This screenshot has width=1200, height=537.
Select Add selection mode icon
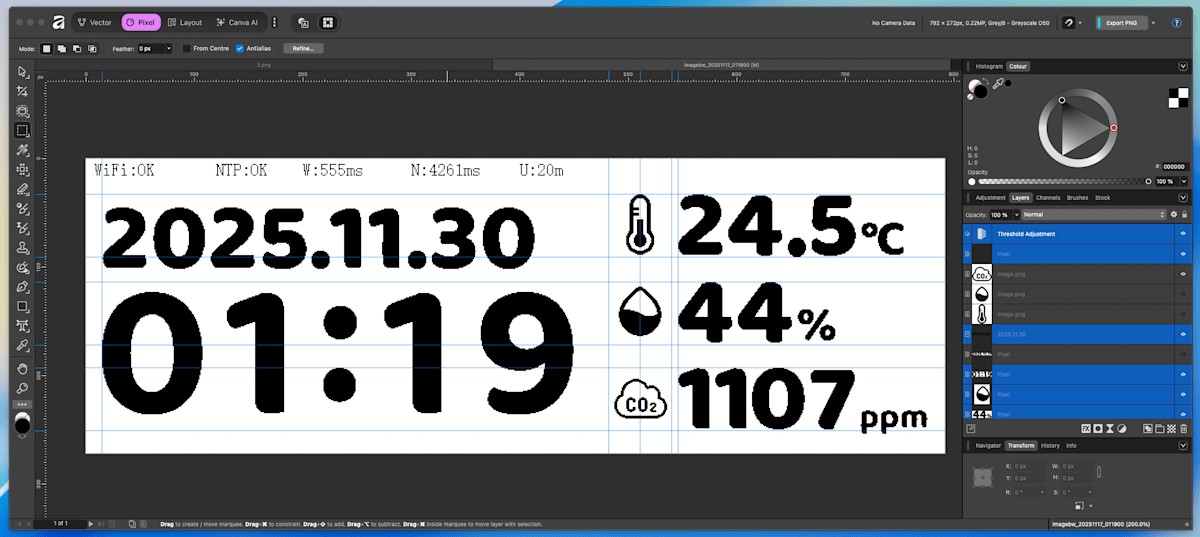pos(61,48)
